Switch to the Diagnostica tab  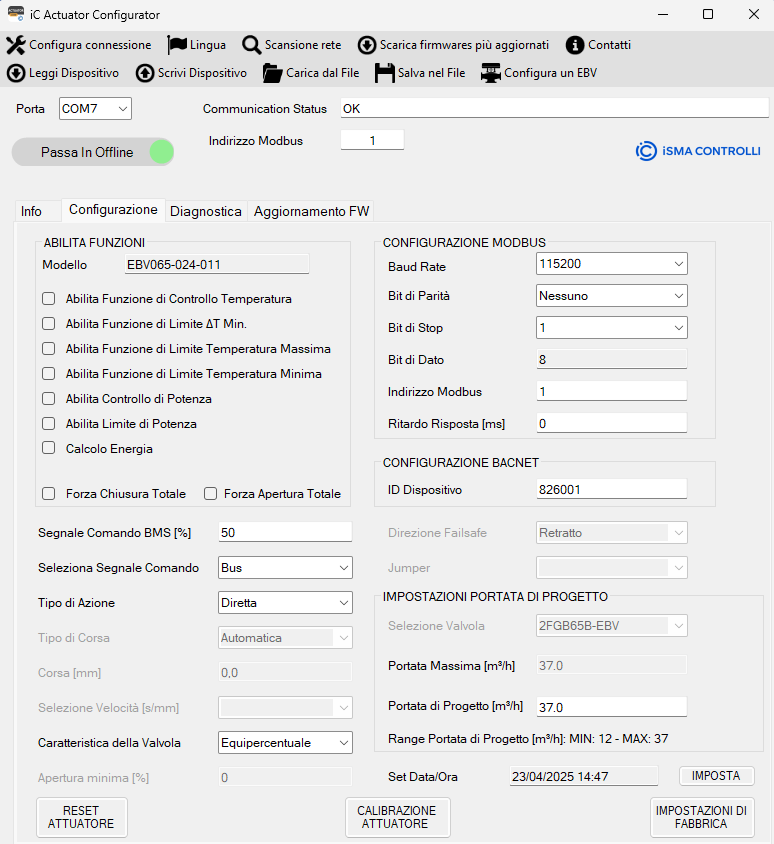[x=206, y=211]
